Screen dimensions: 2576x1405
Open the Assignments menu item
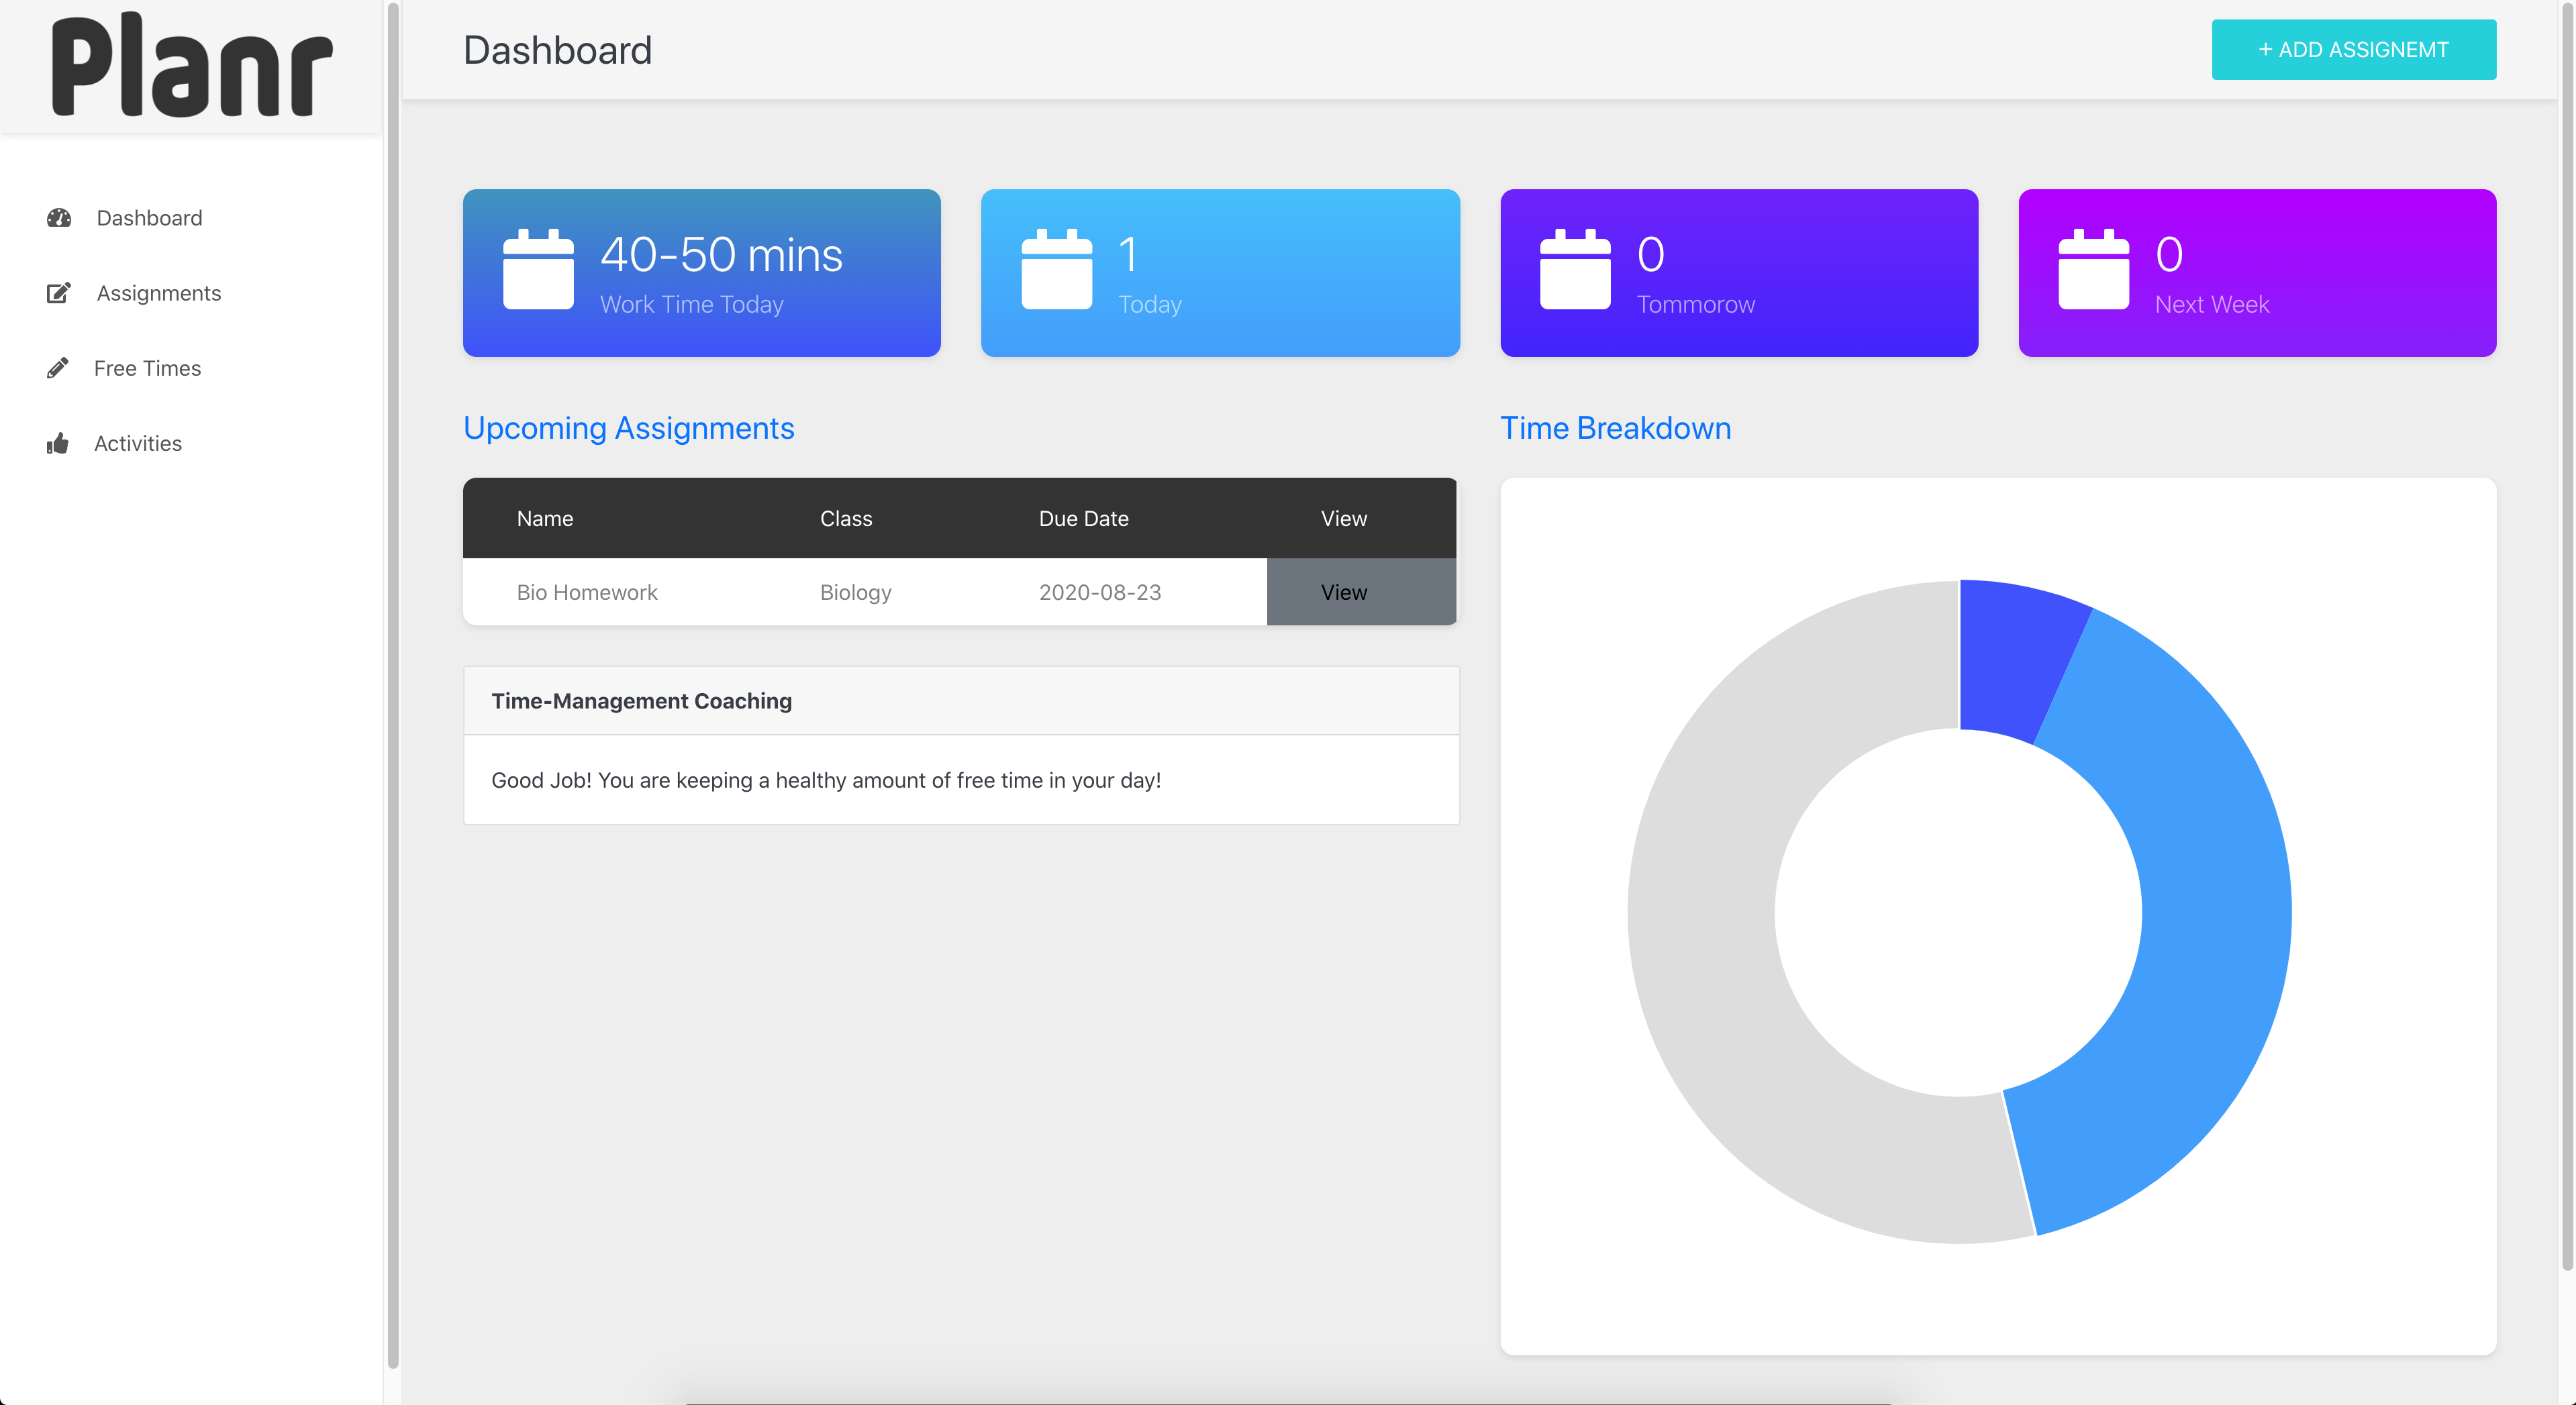point(158,293)
